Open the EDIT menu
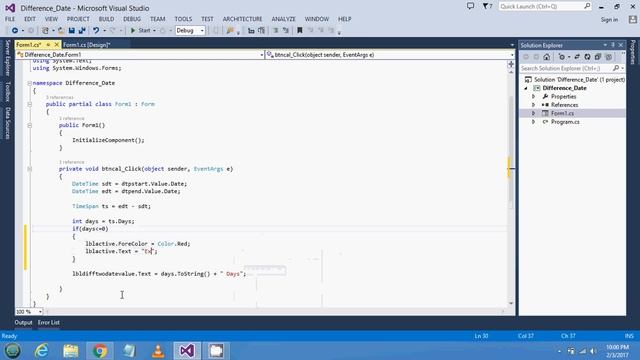The height and width of the screenshot is (360, 640). click(x=30, y=19)
